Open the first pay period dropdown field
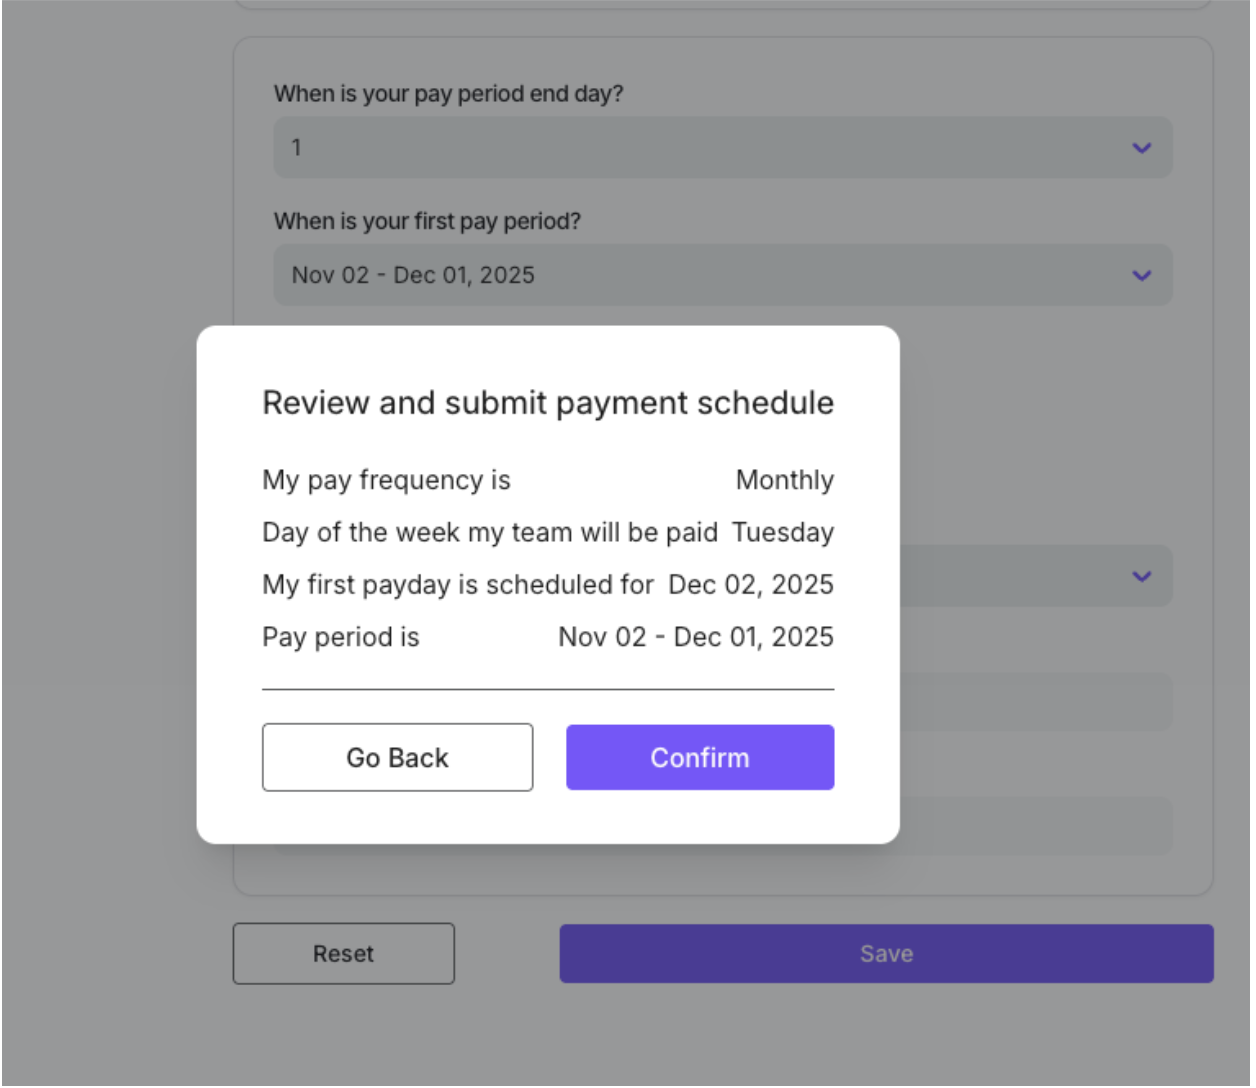The width and height of the screenshot is (1256, 1088). coord(700,275)
